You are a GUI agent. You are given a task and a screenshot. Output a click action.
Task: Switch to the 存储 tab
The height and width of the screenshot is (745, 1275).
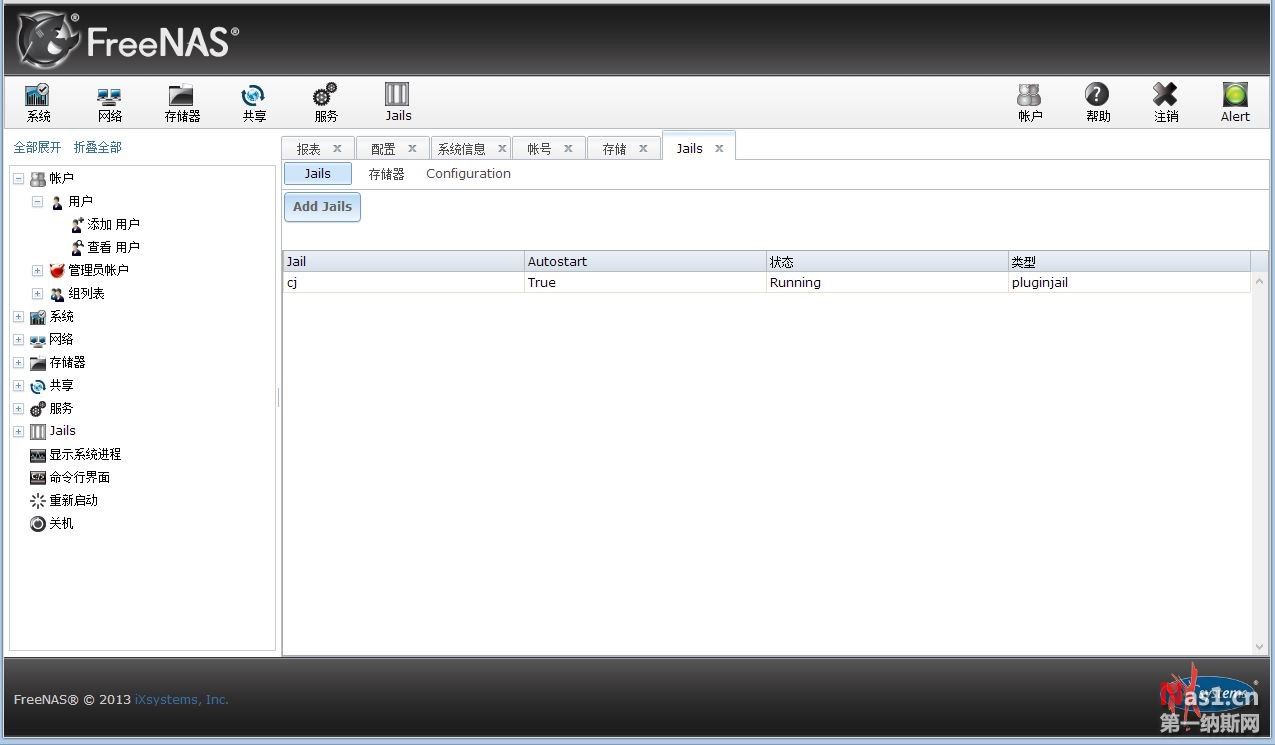(x=614, y=149)
